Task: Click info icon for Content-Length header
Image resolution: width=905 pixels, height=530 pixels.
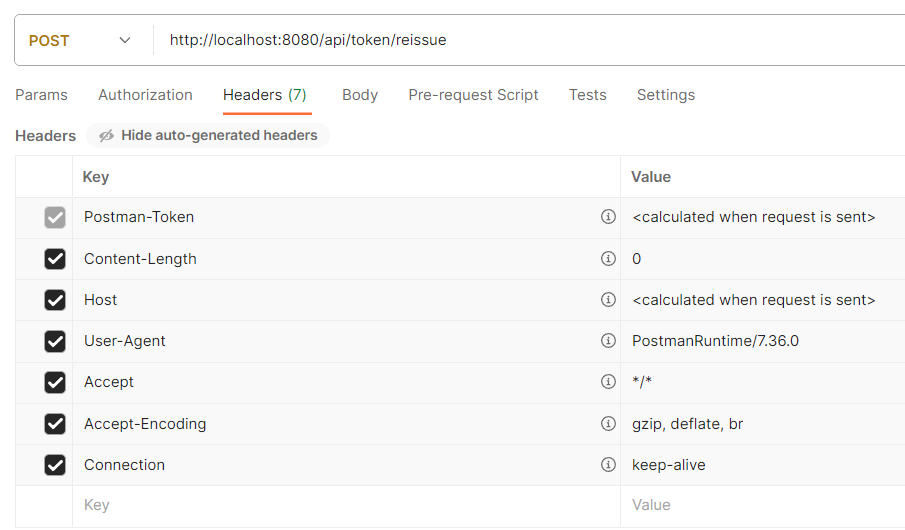Action: click(x=608, y=258)
